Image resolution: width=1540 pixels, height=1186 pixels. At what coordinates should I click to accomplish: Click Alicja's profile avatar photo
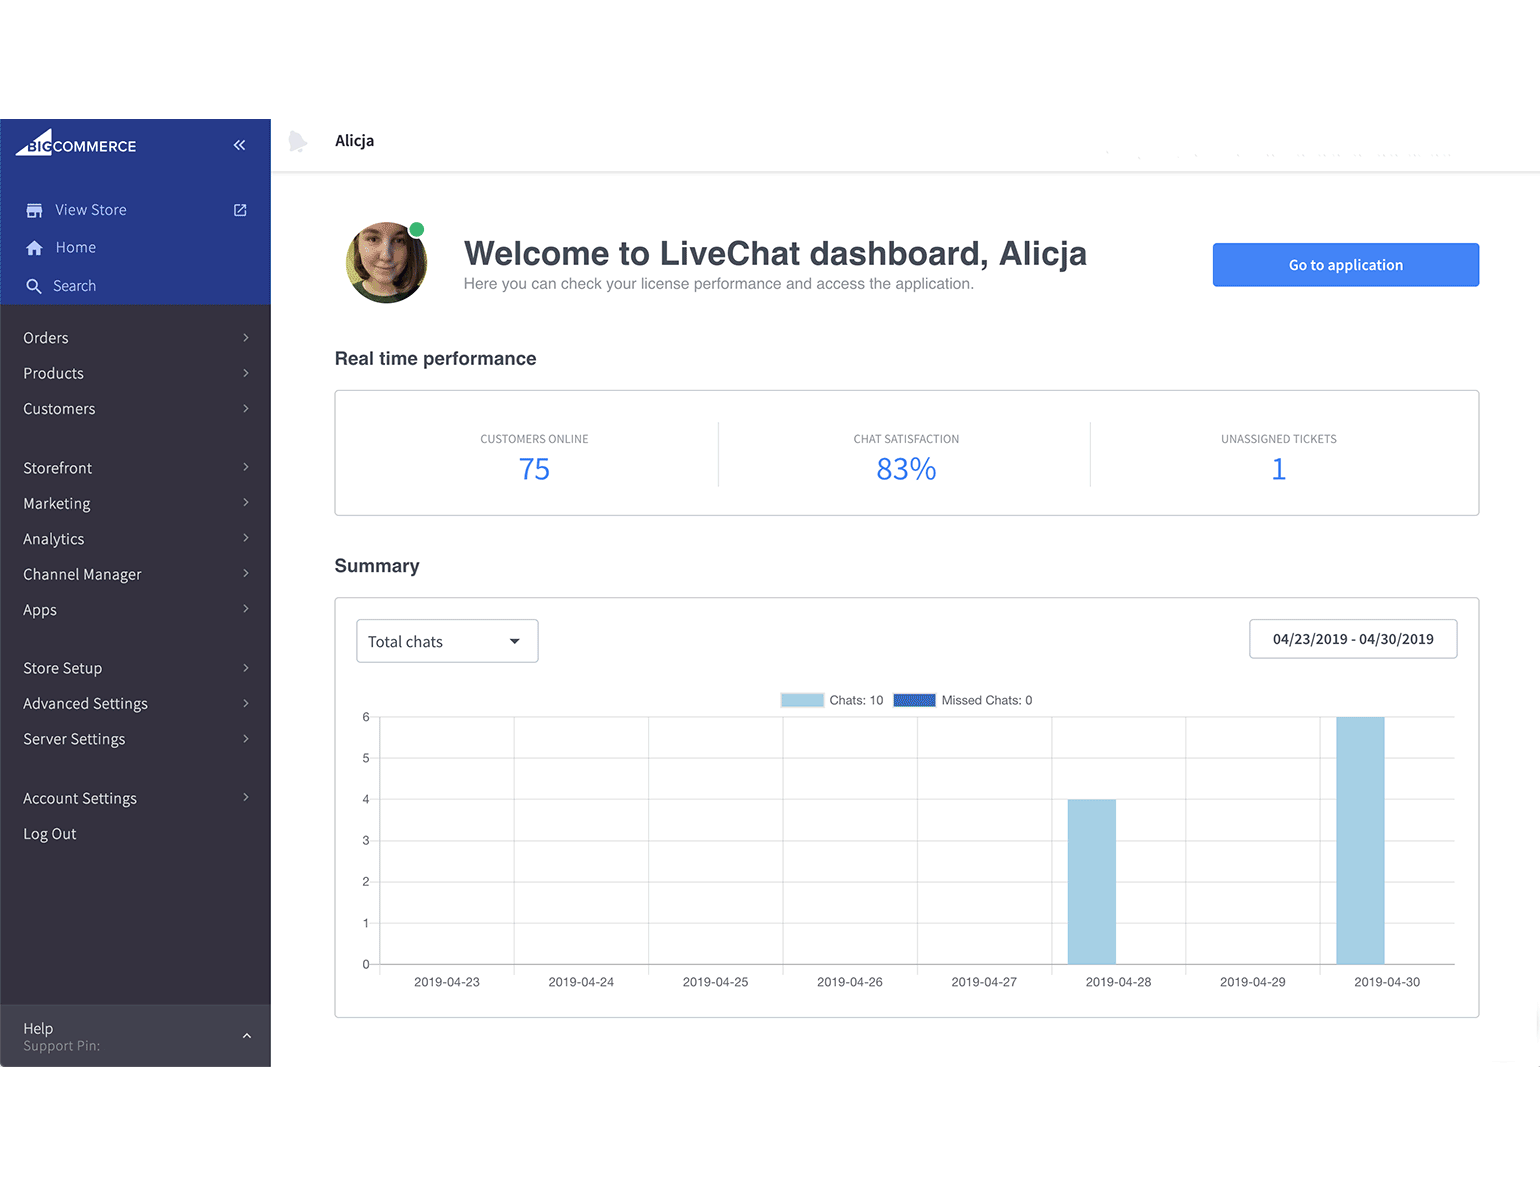tap(386, 263)
